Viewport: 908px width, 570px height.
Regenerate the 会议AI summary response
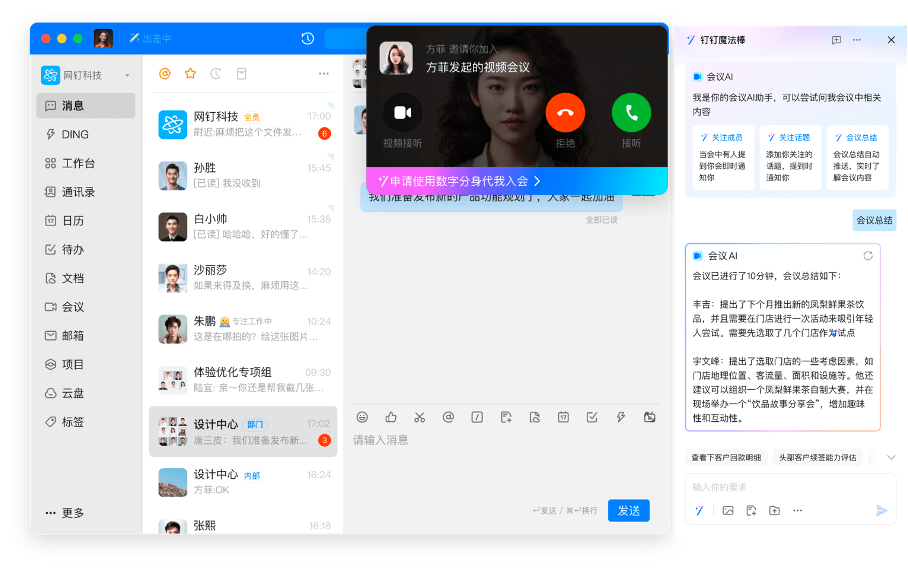868,256
